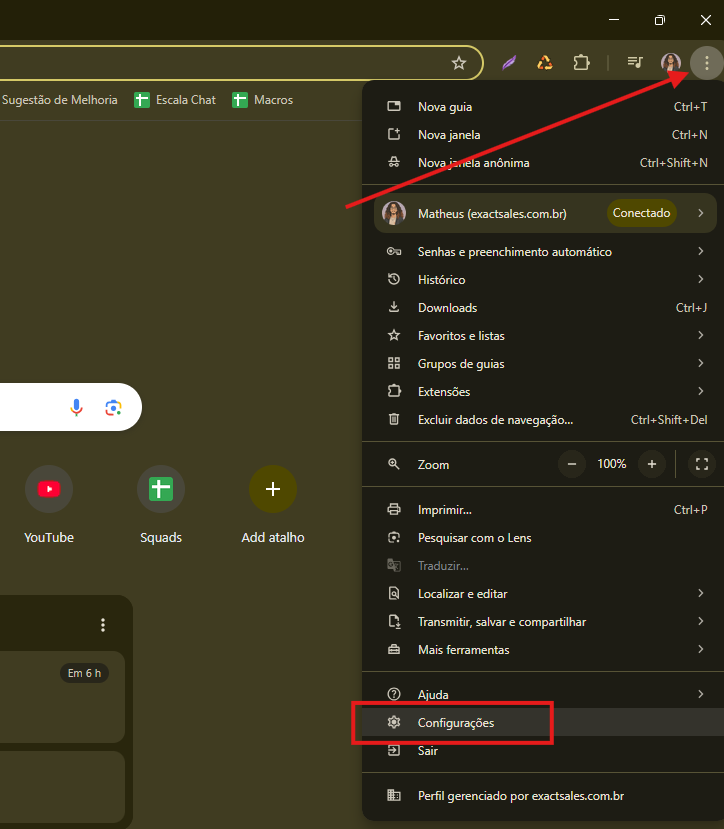Expand Localizar e editar submenu
This screenshot has height=829, width=724.
(543, 594)
